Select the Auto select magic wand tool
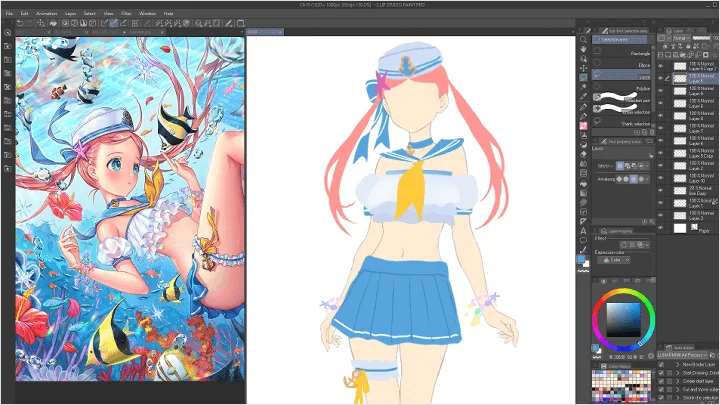The height and width of the screenshot is (405, 720). pyautogui.click(x=583, y=87)
